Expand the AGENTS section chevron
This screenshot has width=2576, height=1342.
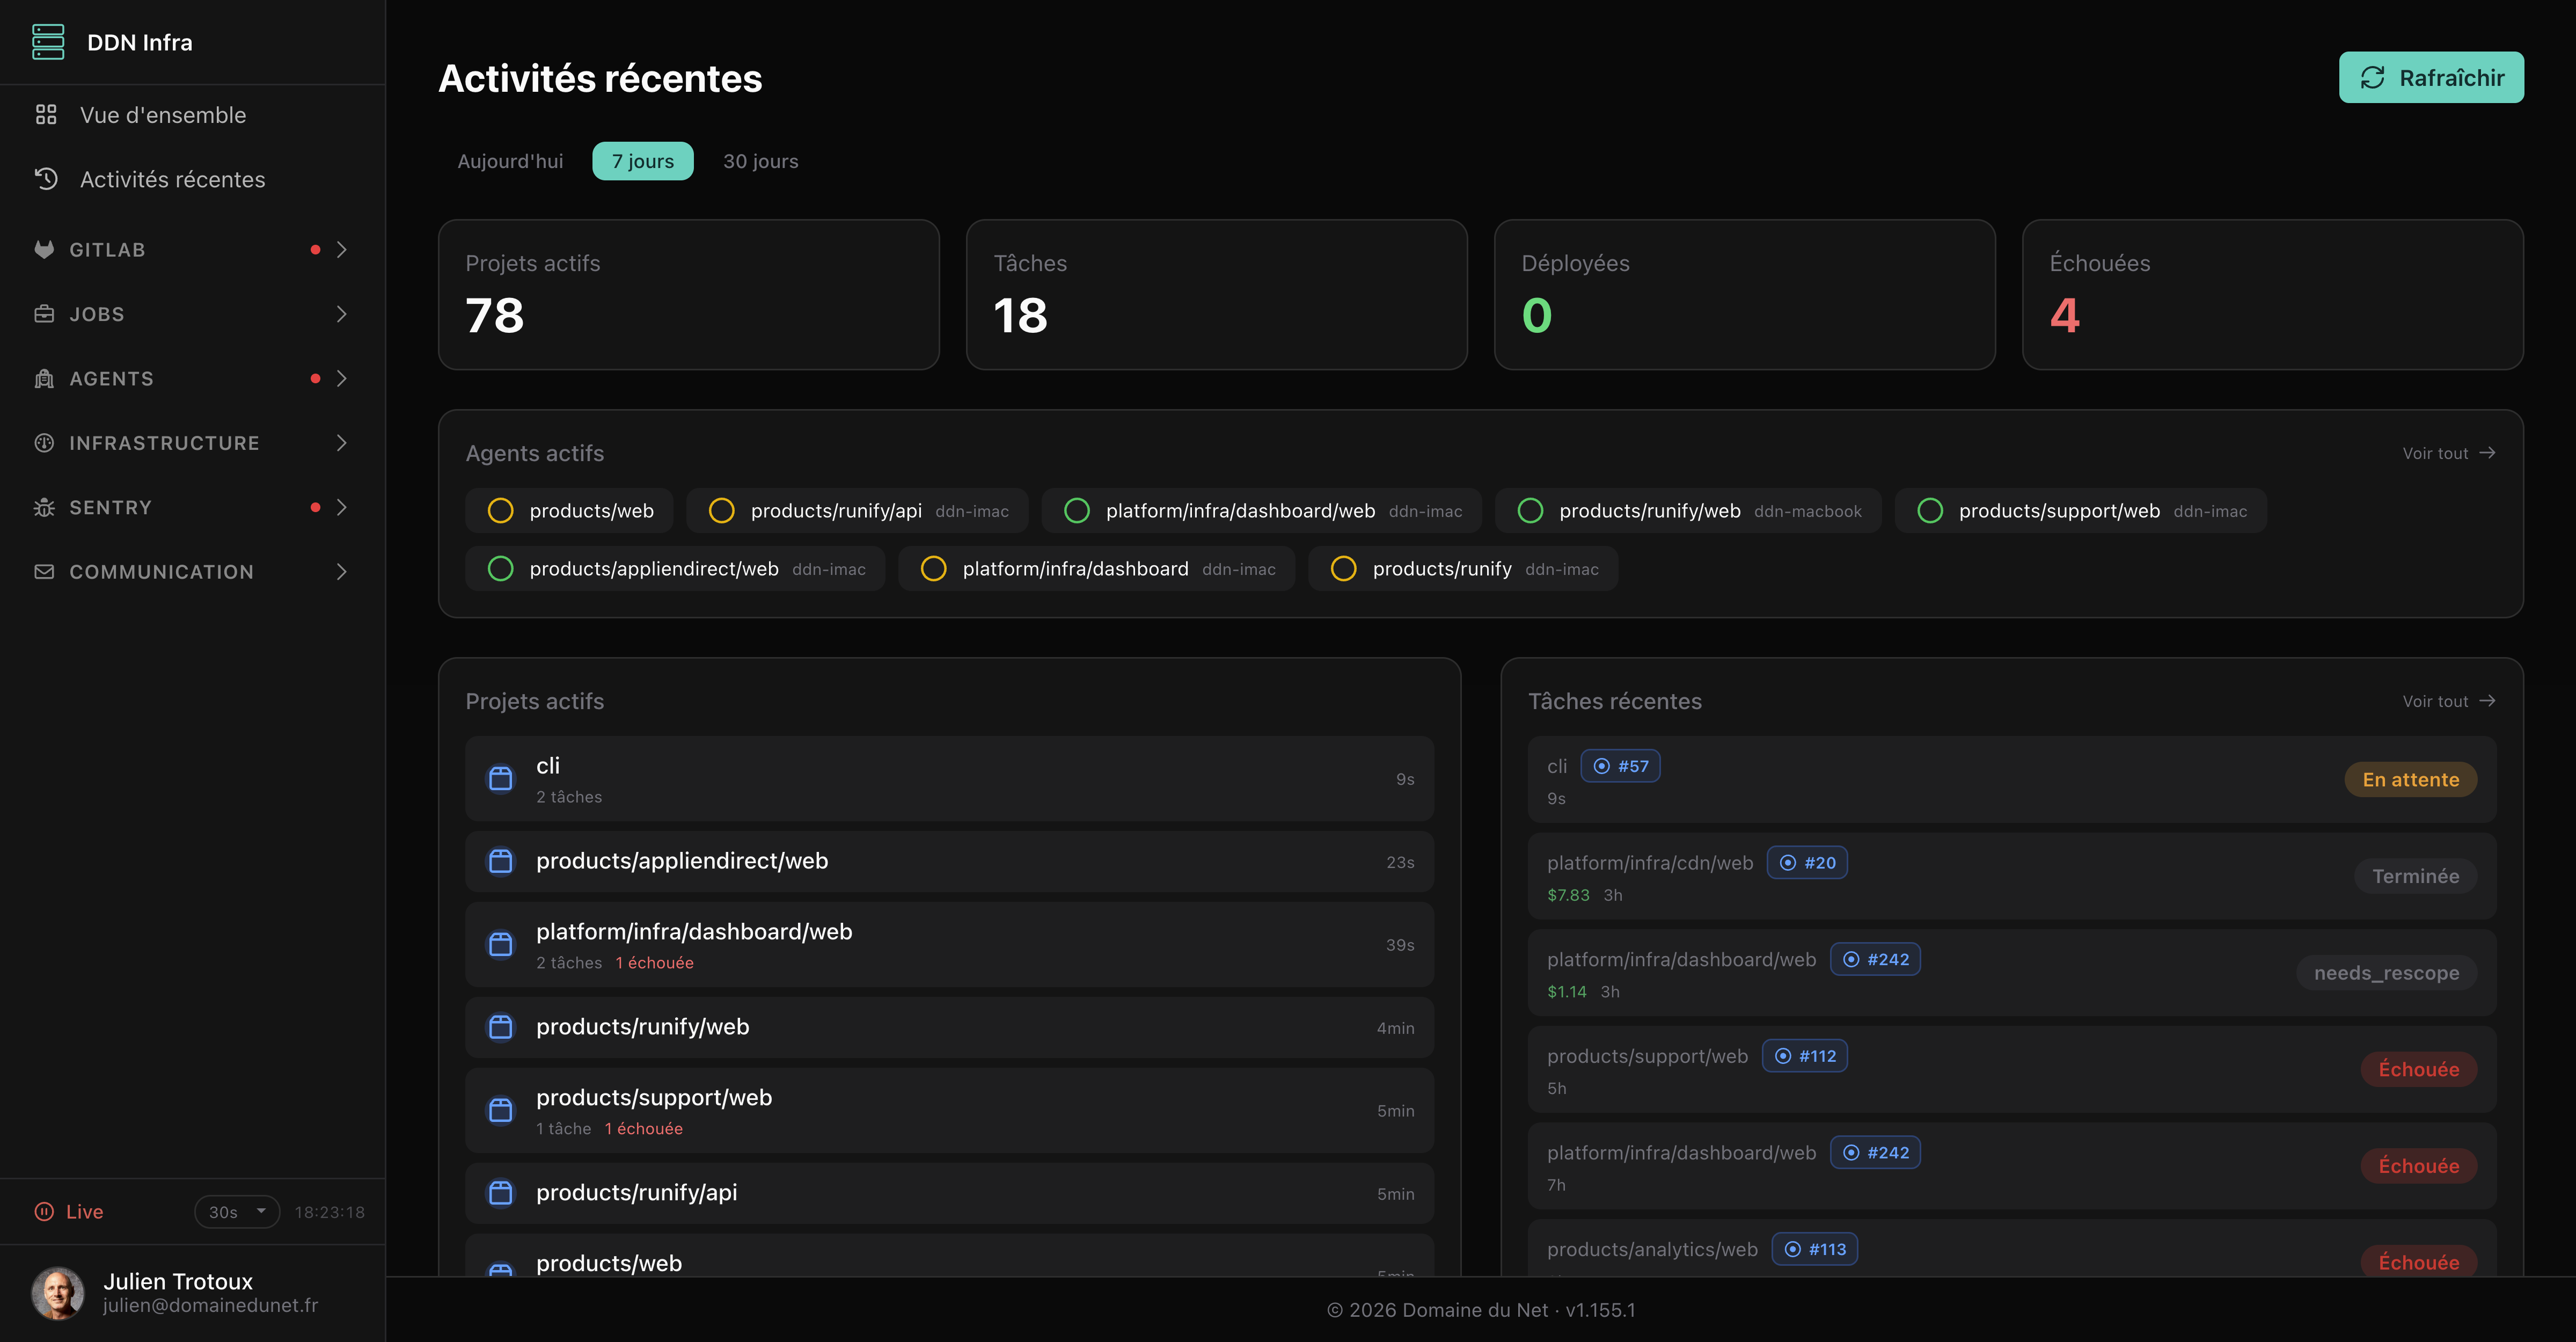click(341, 378)
